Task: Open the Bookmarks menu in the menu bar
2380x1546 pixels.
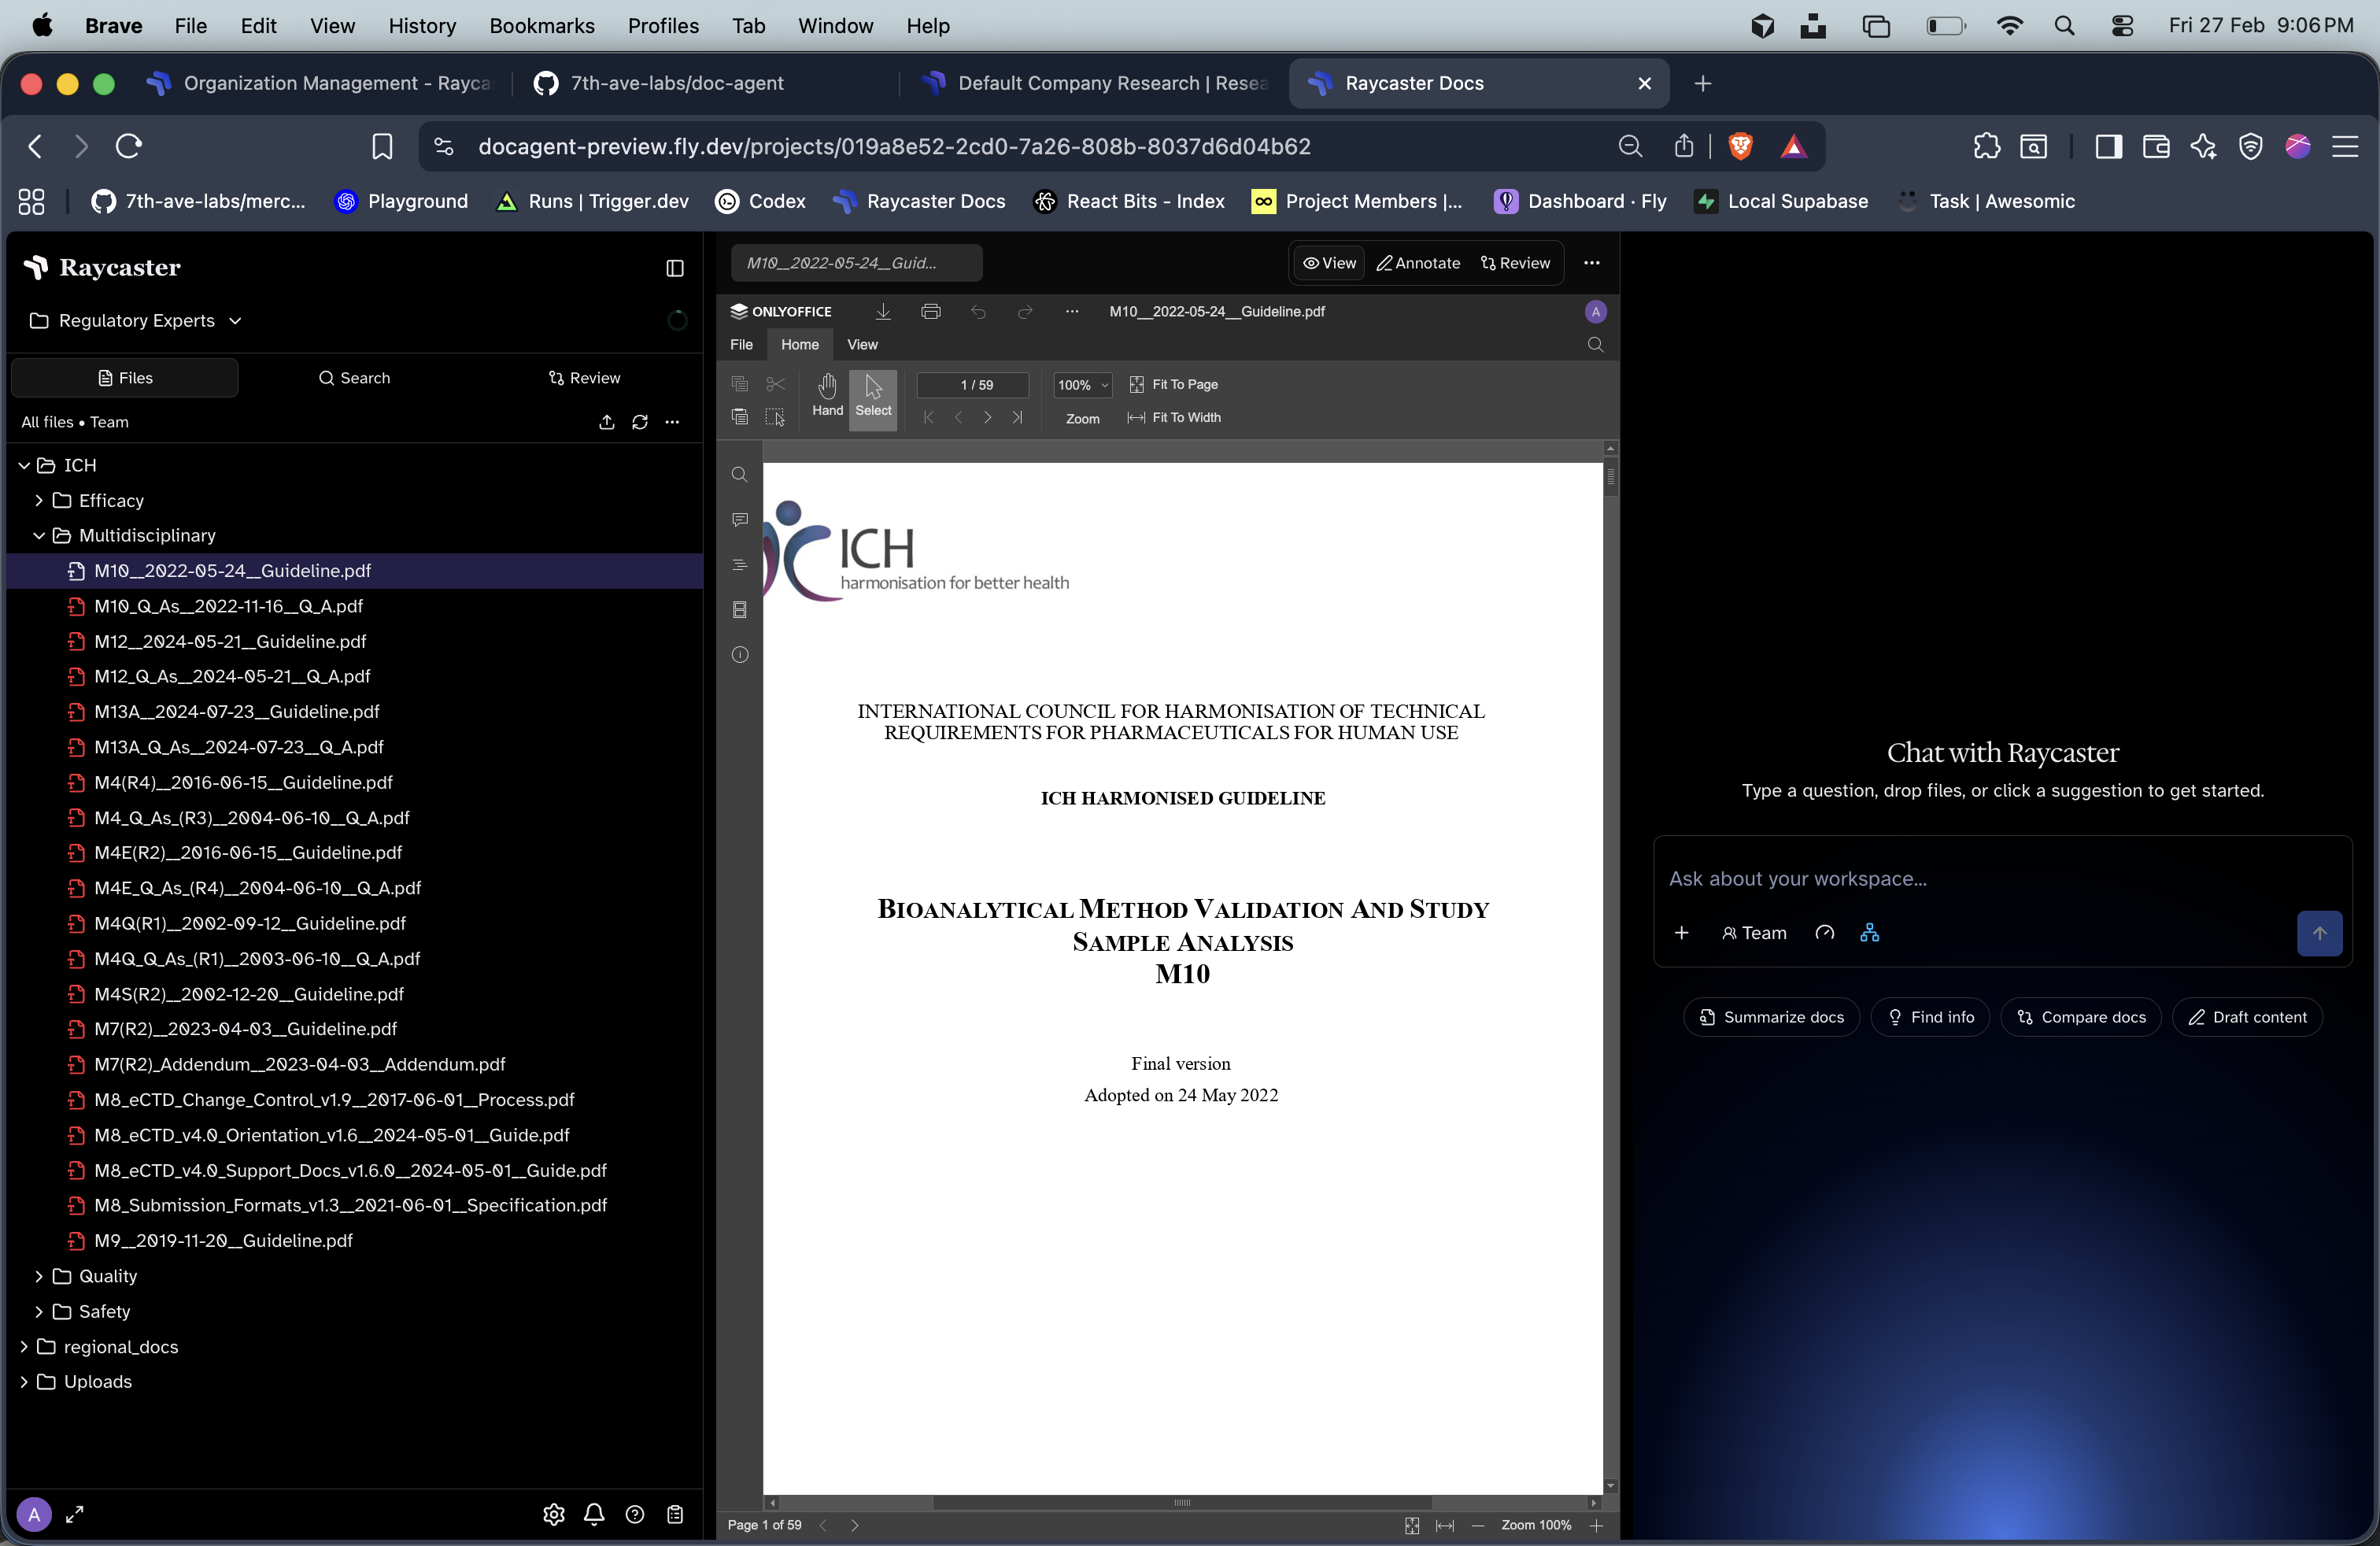Action: pyautogui.click(x=541, y=26)
